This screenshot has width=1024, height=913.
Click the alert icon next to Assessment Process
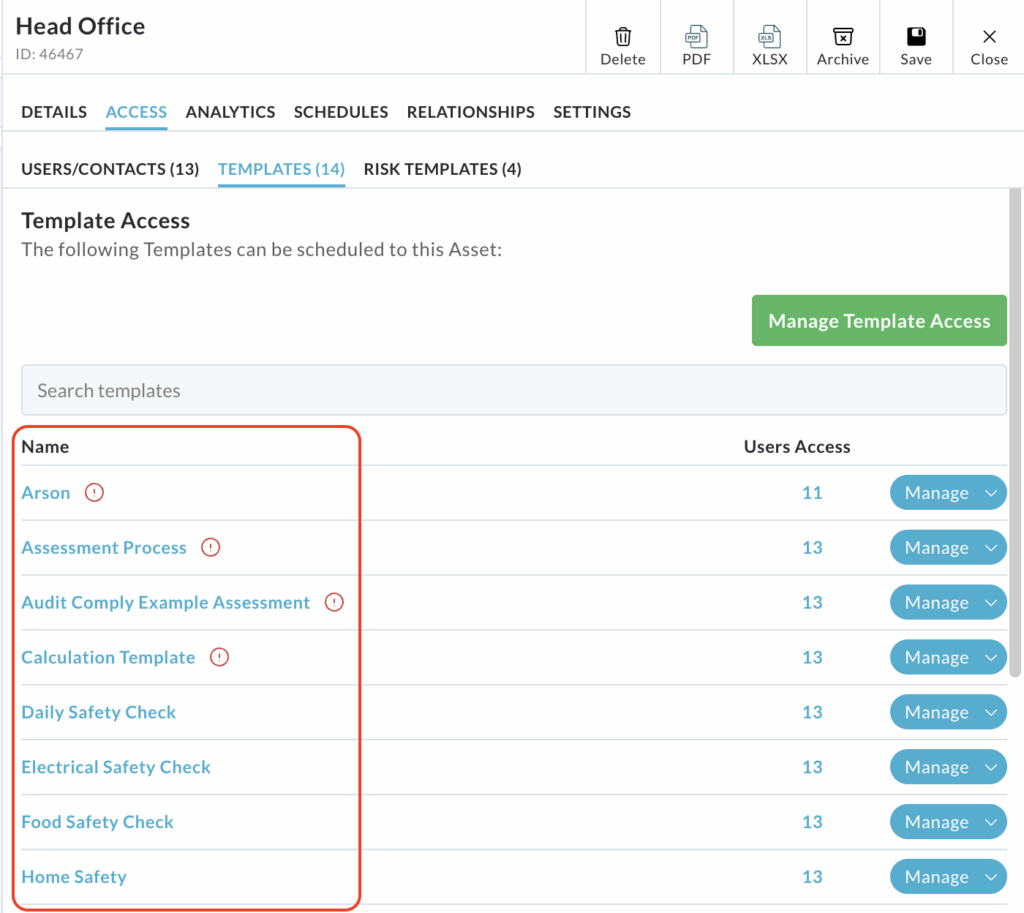point(210,548)
